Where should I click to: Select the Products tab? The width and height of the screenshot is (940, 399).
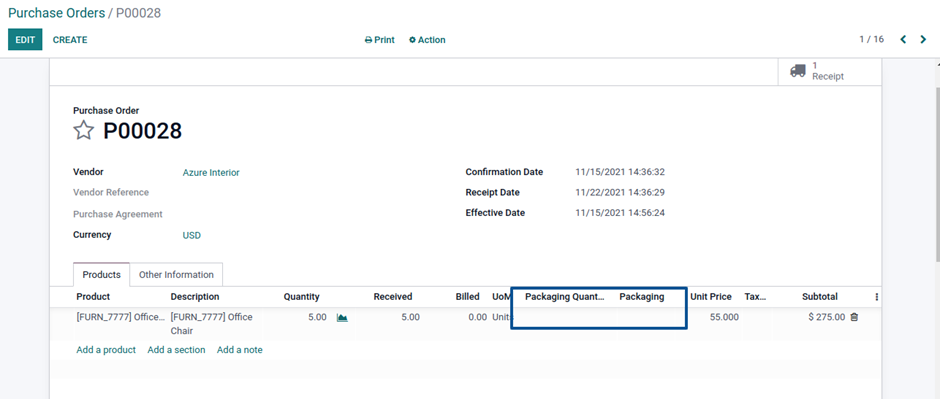tap(101, 274)
